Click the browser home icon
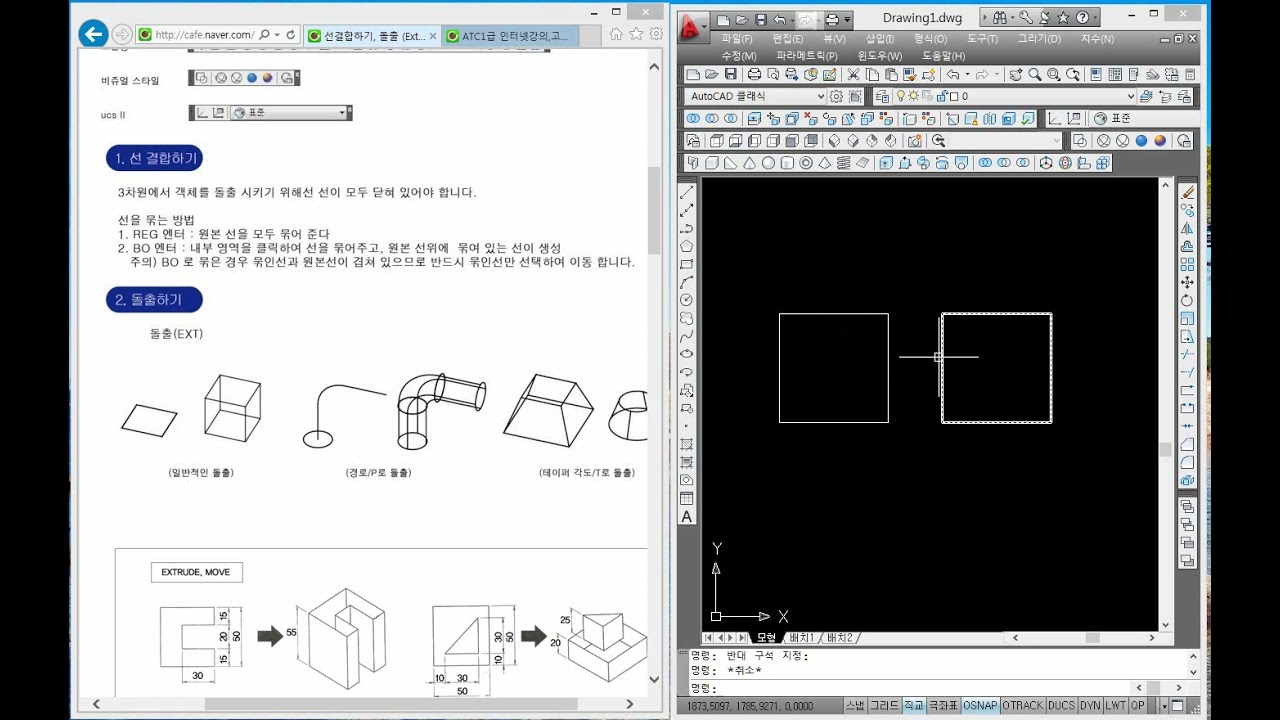This screenshot has height=720, width=1280. pyautogui.click(x=616, y=34)
